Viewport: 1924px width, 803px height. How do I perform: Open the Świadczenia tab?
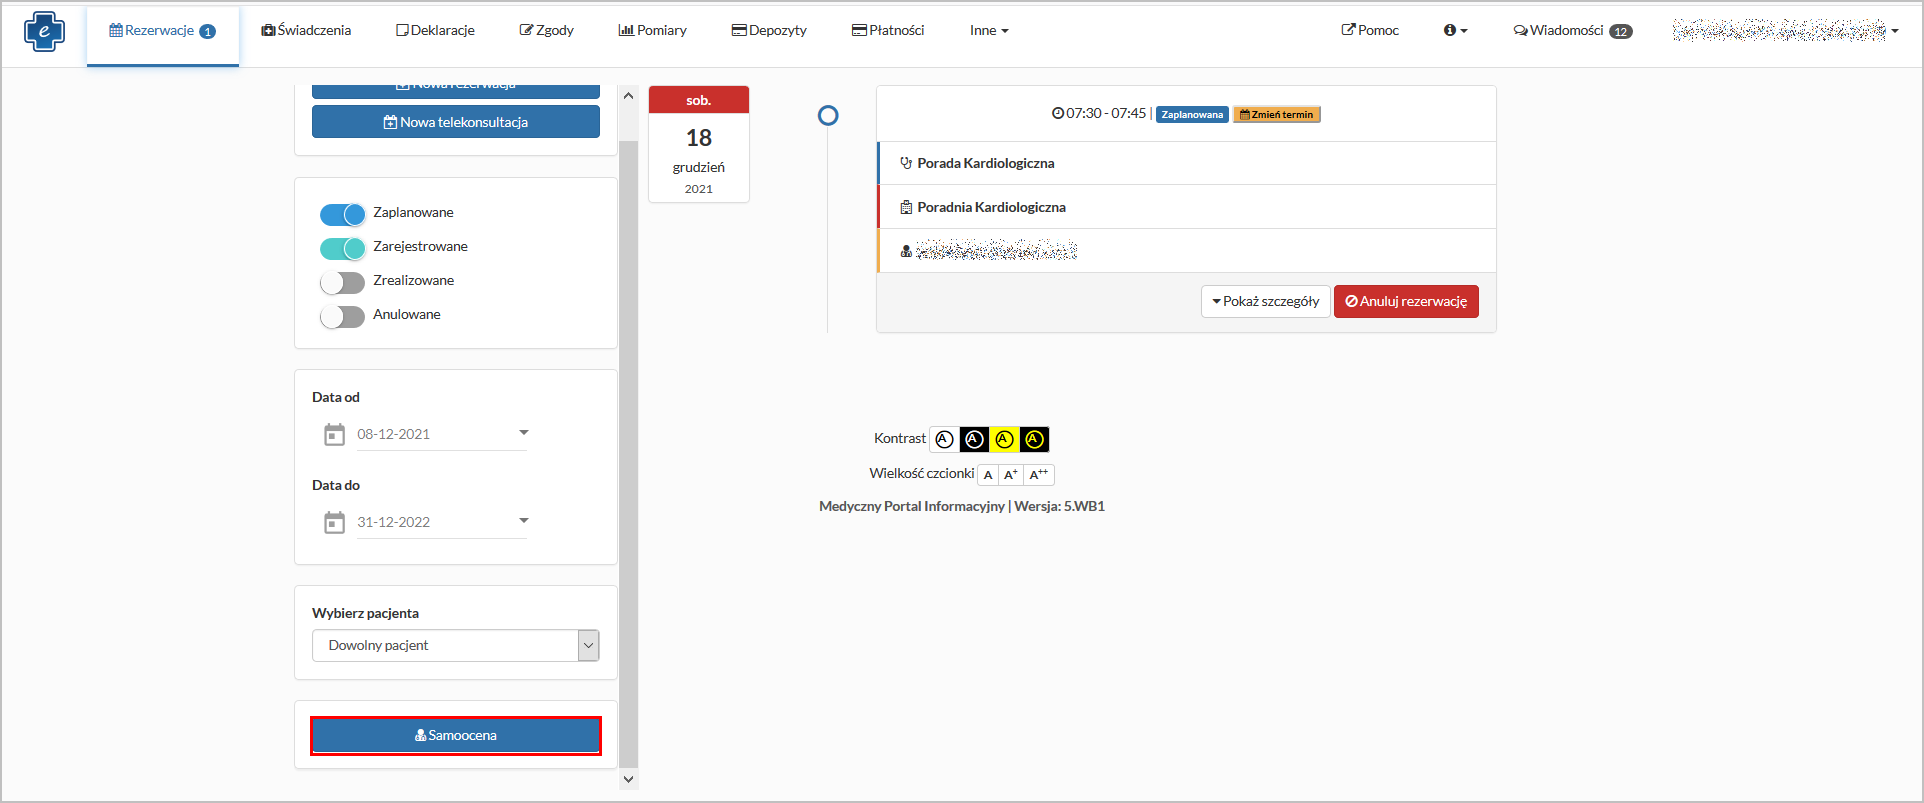(306, 31)
